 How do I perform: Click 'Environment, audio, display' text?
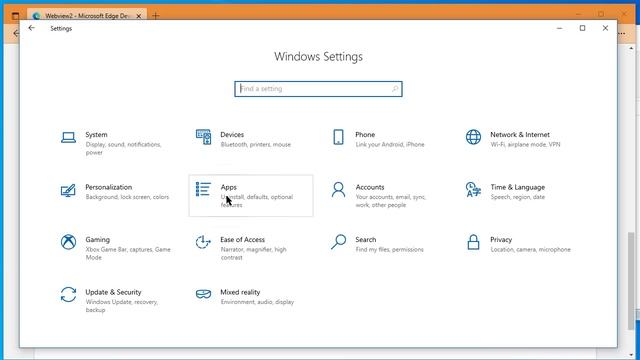[257, 302]
